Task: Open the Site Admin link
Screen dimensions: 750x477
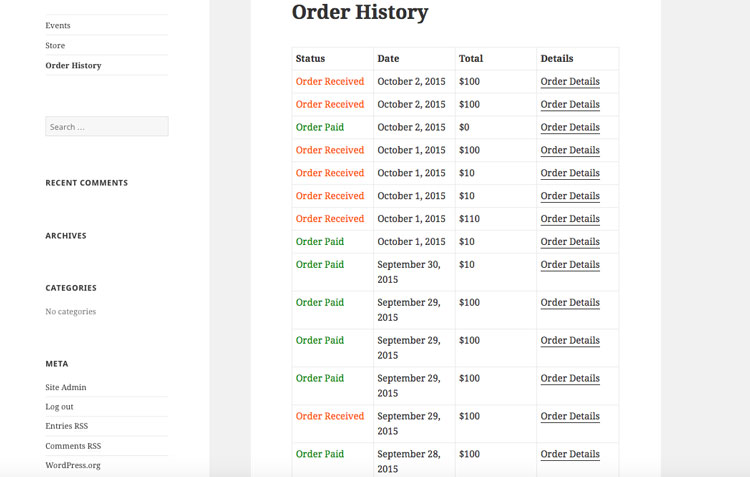Action: [x=66, y=387]
